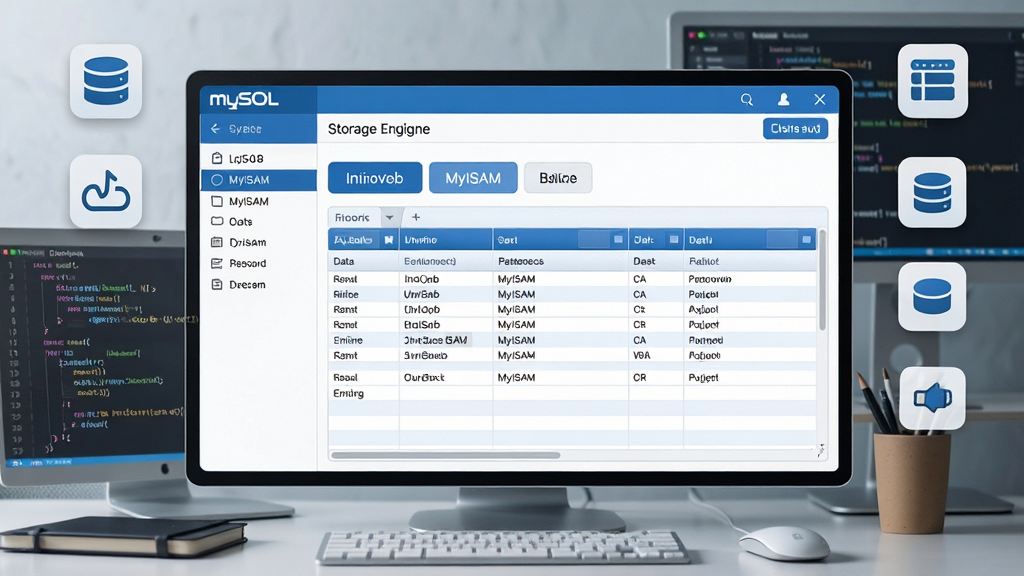Select the Ftooris tab
The width and height of the screenshot is (1024, 576).
tap(352, 217)
